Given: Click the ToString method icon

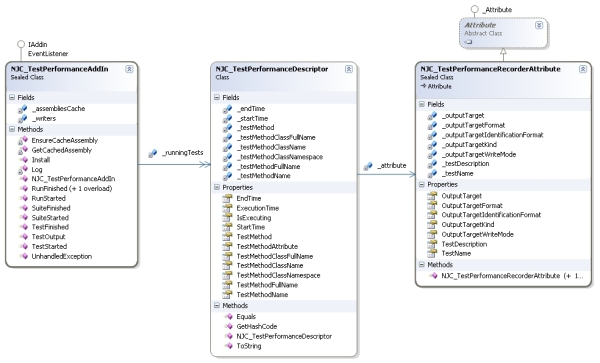Looking at the screenshot, I should [228, 345].
